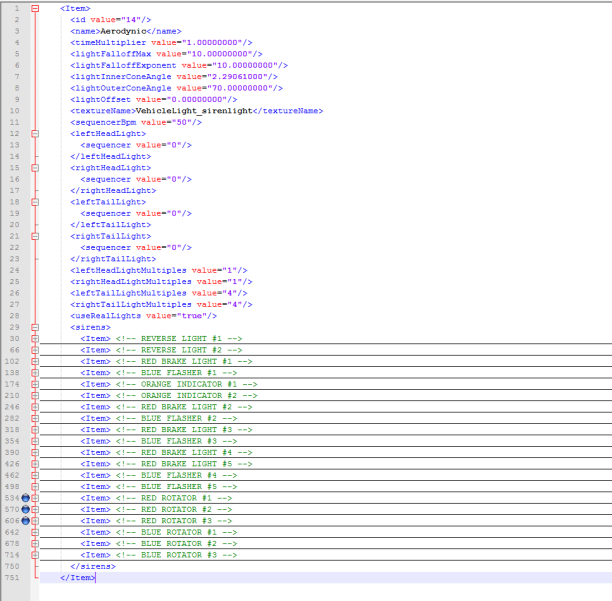Expand the folded REVERSE LIGHT #1 item
Image resolution: width=612 pixels, height=601 pixels.
35,338
